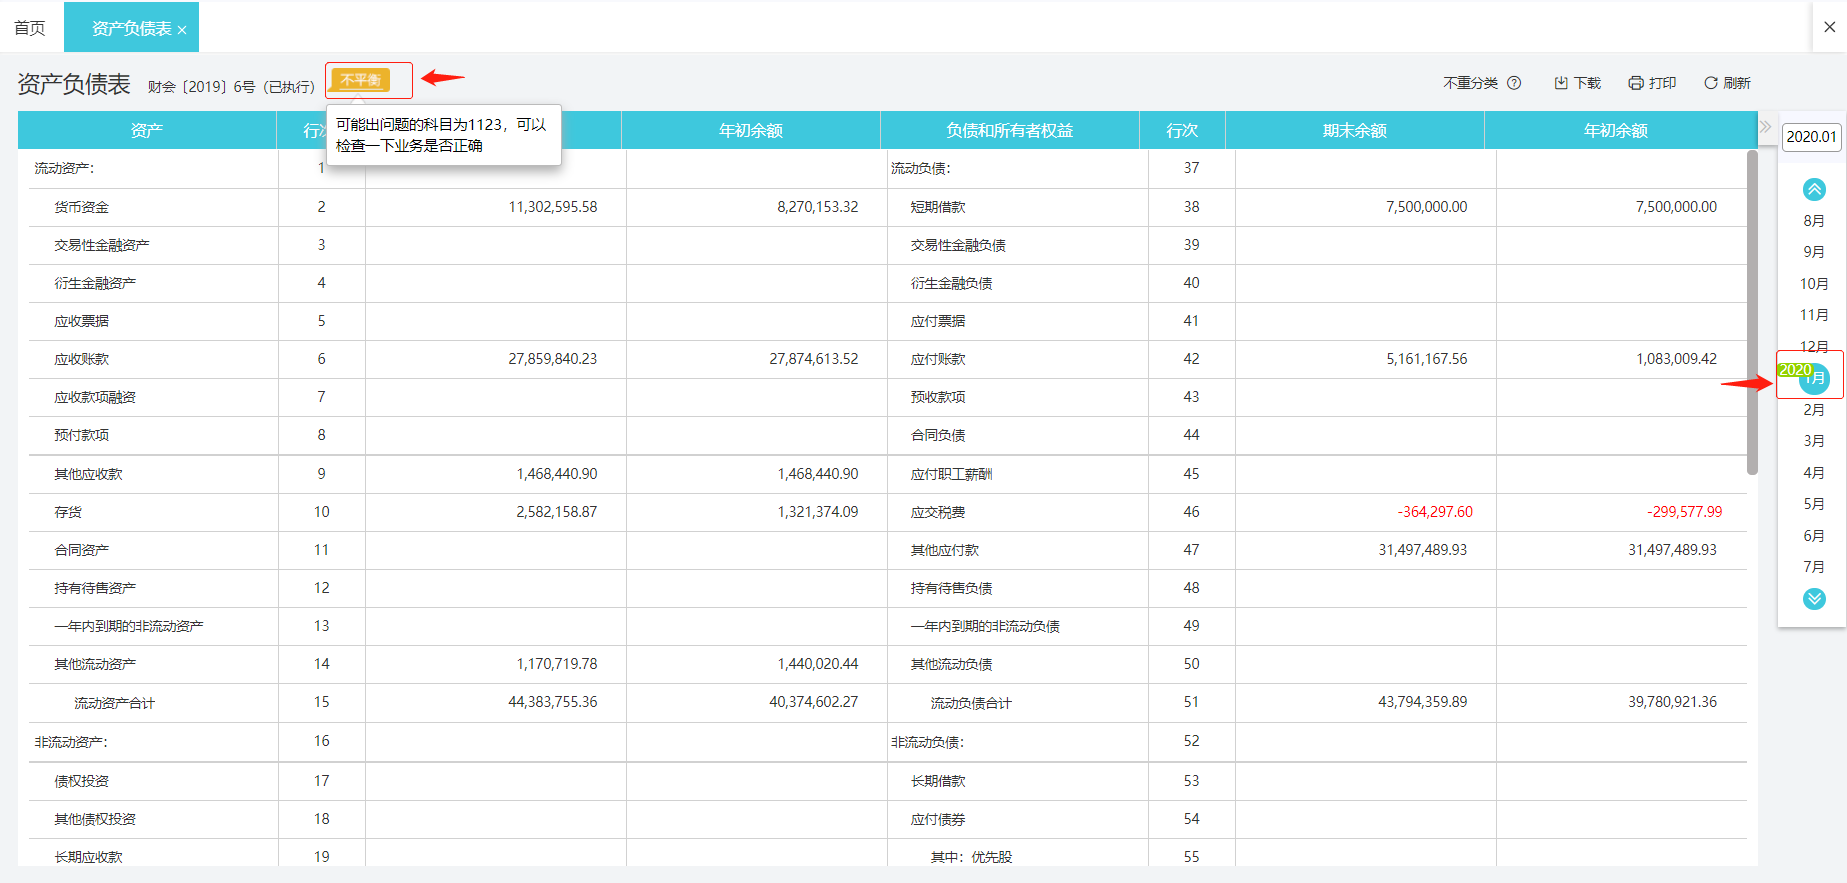
Task: Click the 长期借款 row label
Action: click(938, 781)
